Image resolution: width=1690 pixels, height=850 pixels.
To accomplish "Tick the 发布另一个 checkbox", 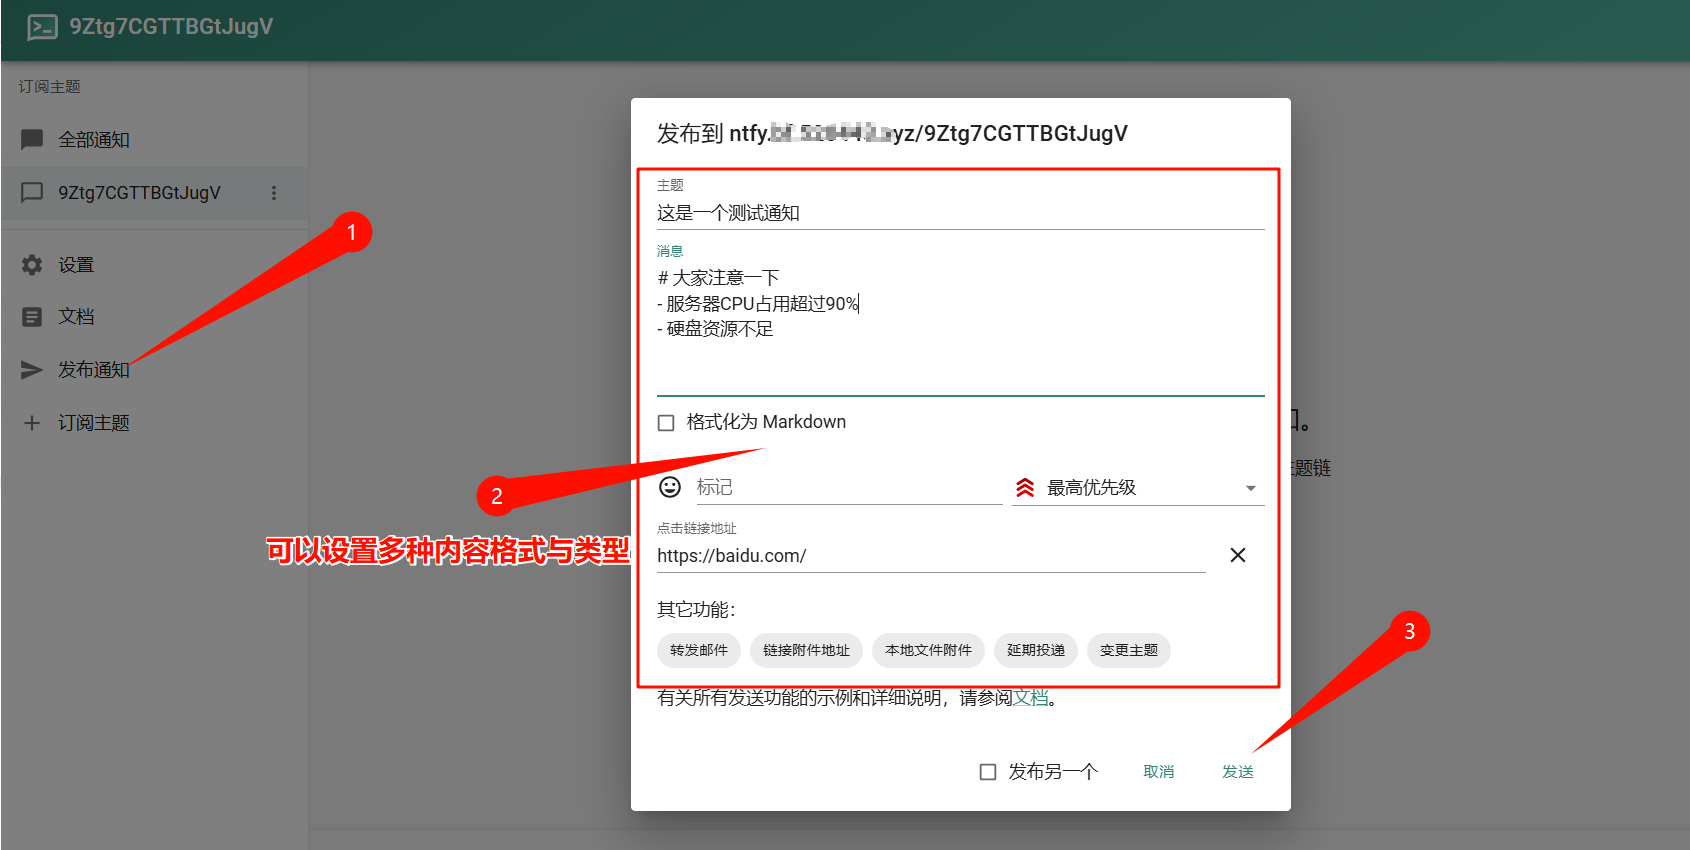I will pyautogui.click(x=988, y=772).
